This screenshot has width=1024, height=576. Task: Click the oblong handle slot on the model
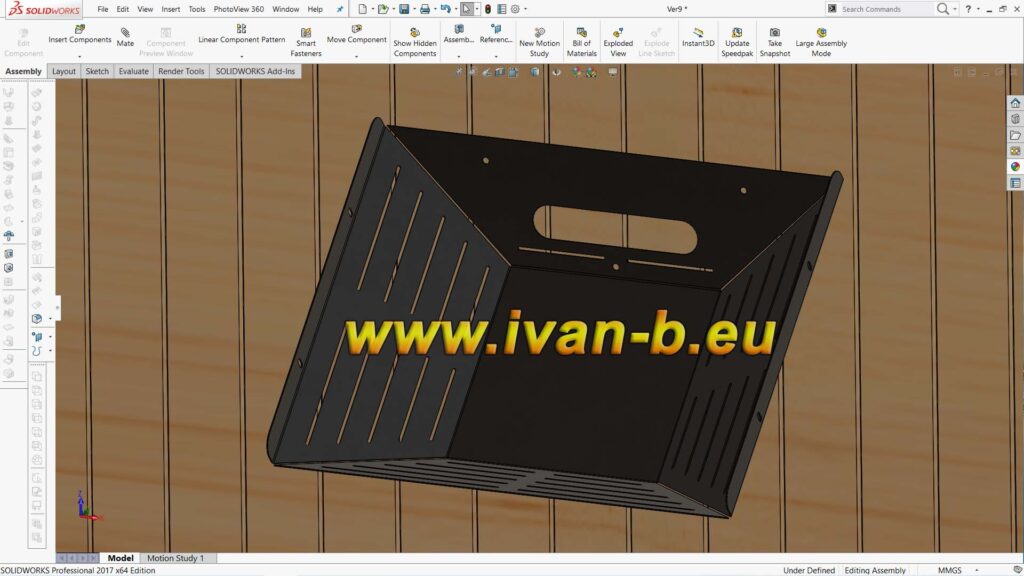pyautogui.click(x=615, y=229)
